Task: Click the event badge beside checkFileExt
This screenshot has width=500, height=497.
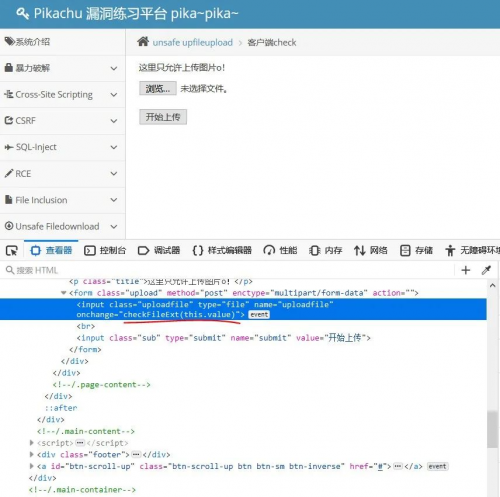Action: pyautogui.click(x=259, y=315)
